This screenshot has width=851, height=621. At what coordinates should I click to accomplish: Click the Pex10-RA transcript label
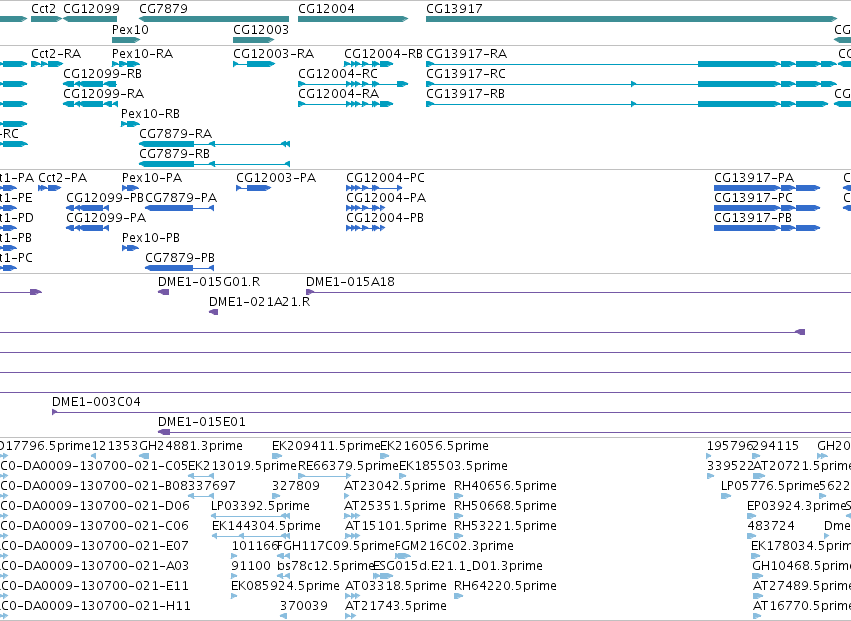[142, 53]
